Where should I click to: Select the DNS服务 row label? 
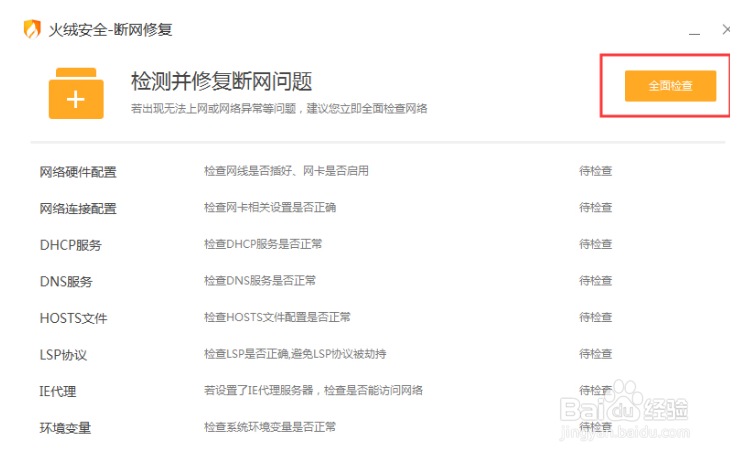66,282
